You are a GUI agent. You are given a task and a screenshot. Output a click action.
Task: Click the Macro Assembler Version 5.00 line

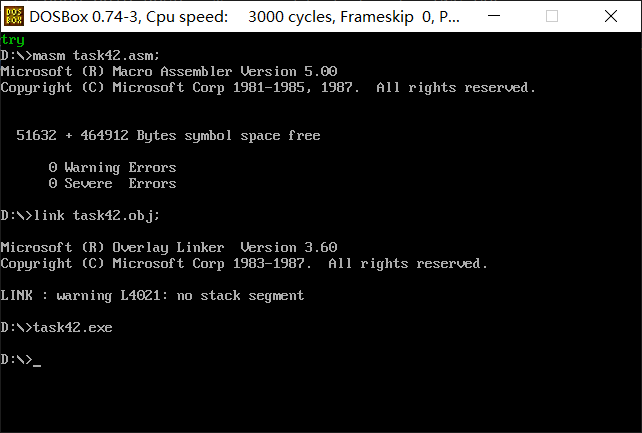(168, 72)
